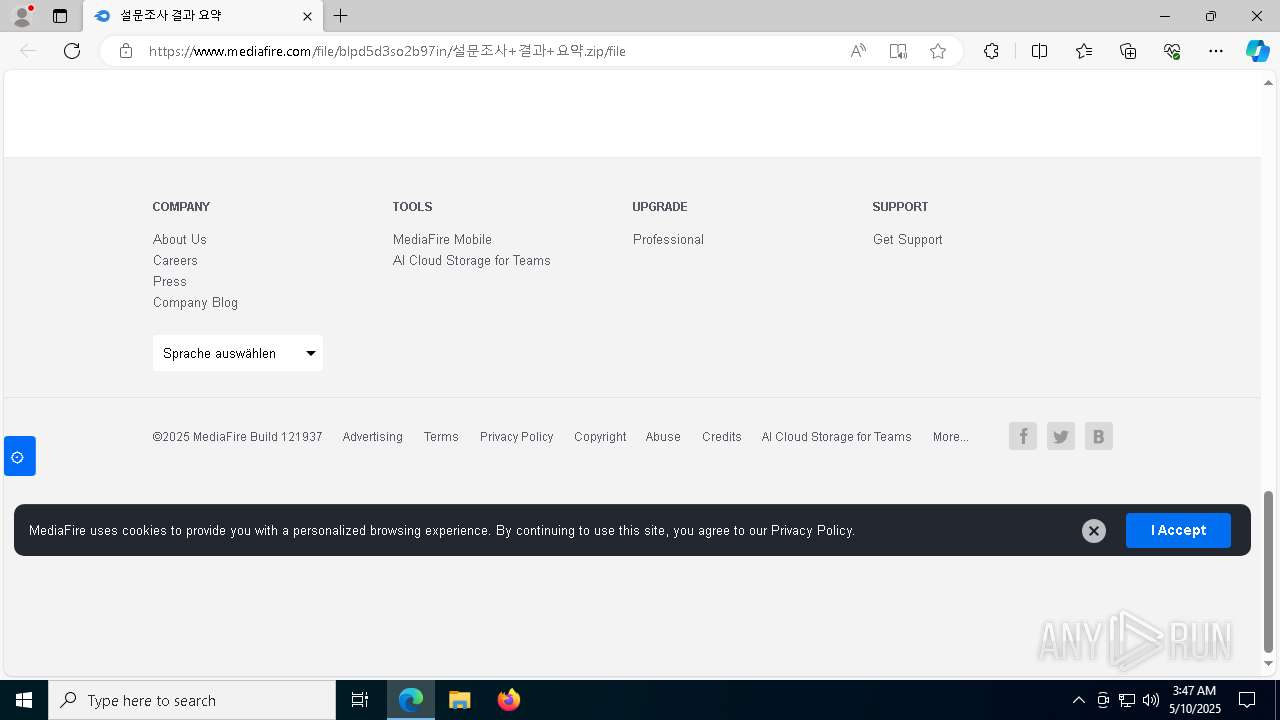The image size is (1280, 720).
Task: Open the Credits footer link
Action: (x=722, y=437)
